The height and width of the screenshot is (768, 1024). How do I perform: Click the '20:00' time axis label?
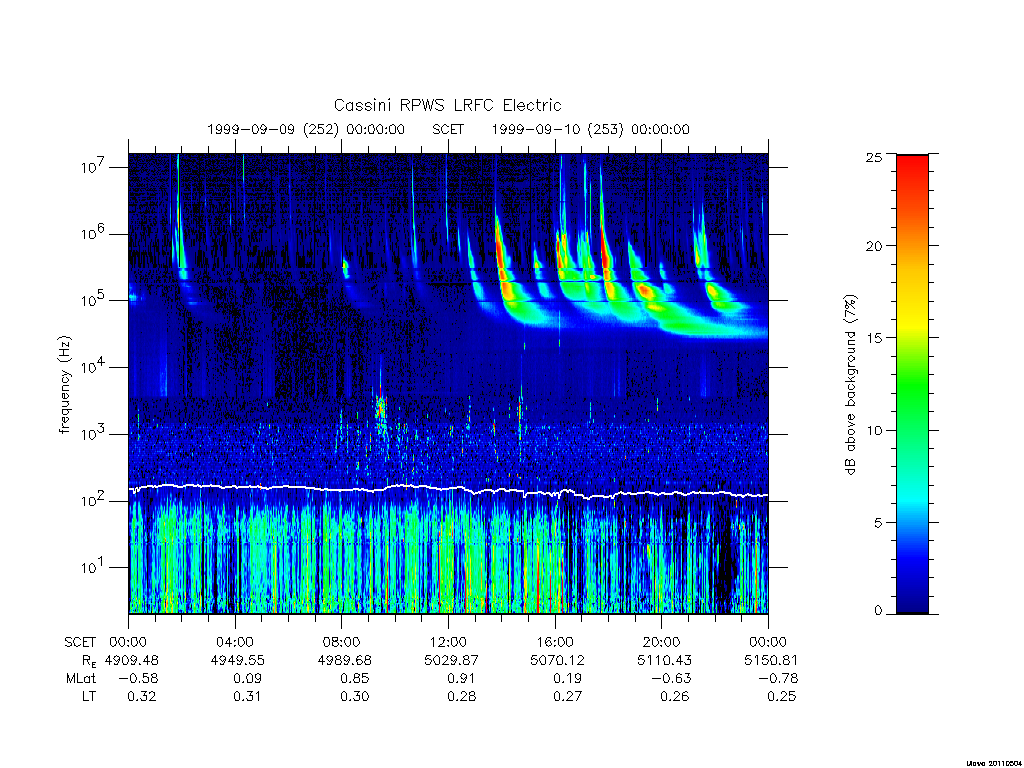(x=662, y=642)
